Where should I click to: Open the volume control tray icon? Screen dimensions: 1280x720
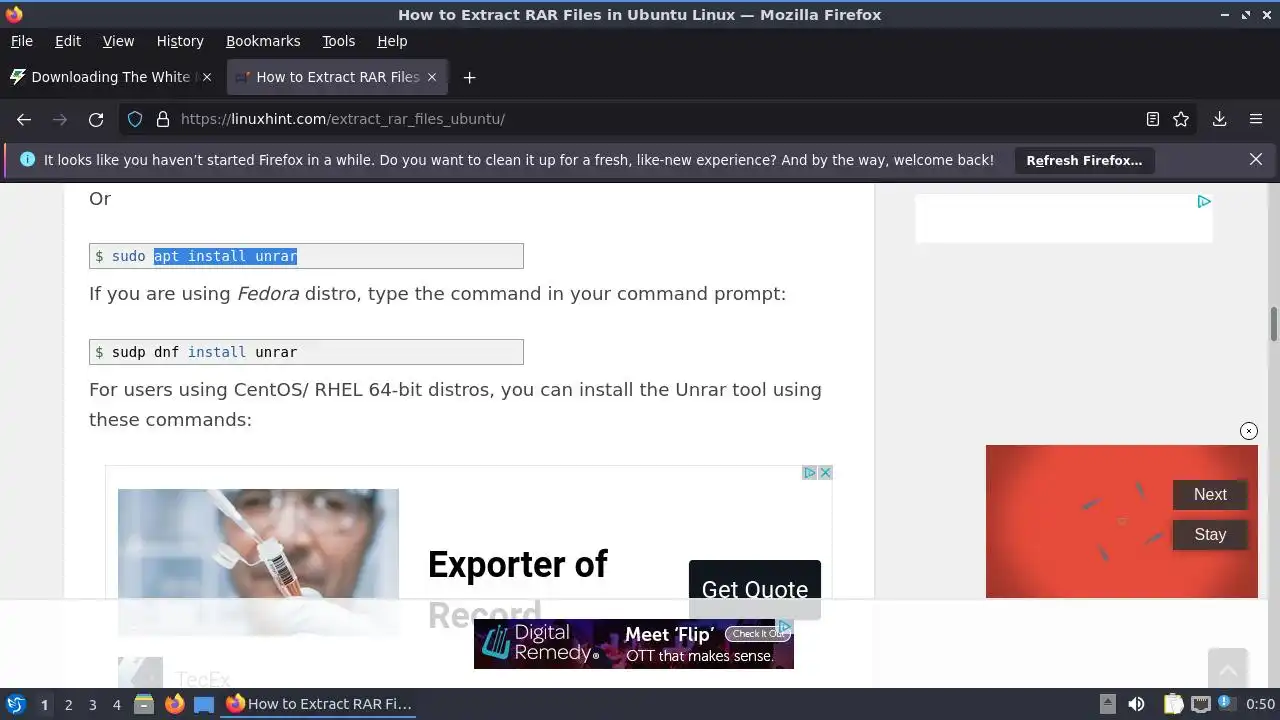pyautogui.click(x=1136, y=704)
